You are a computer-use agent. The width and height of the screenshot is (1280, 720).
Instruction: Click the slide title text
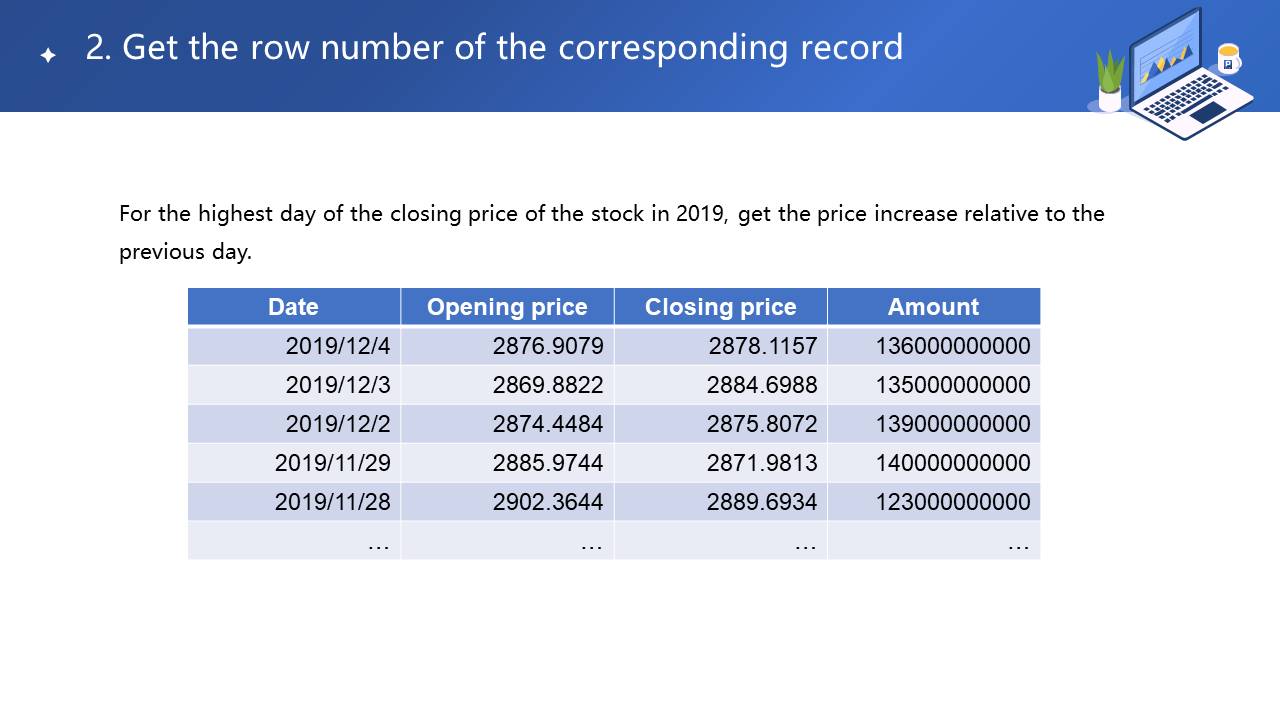click(494, 47)
